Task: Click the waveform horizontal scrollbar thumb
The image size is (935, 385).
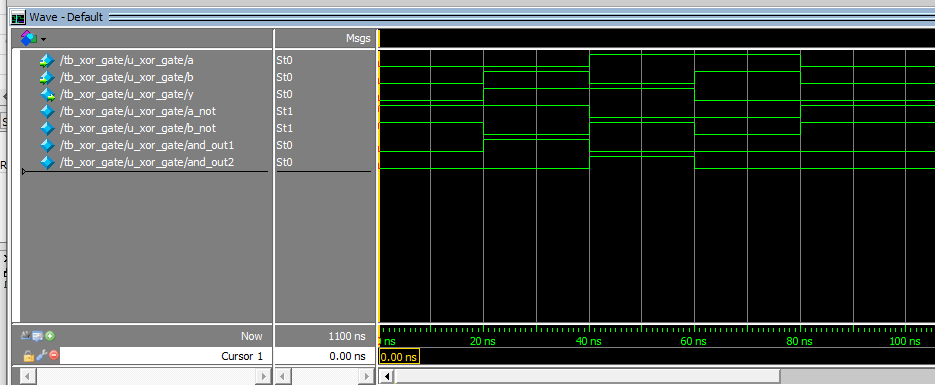Action: point(587,377)
